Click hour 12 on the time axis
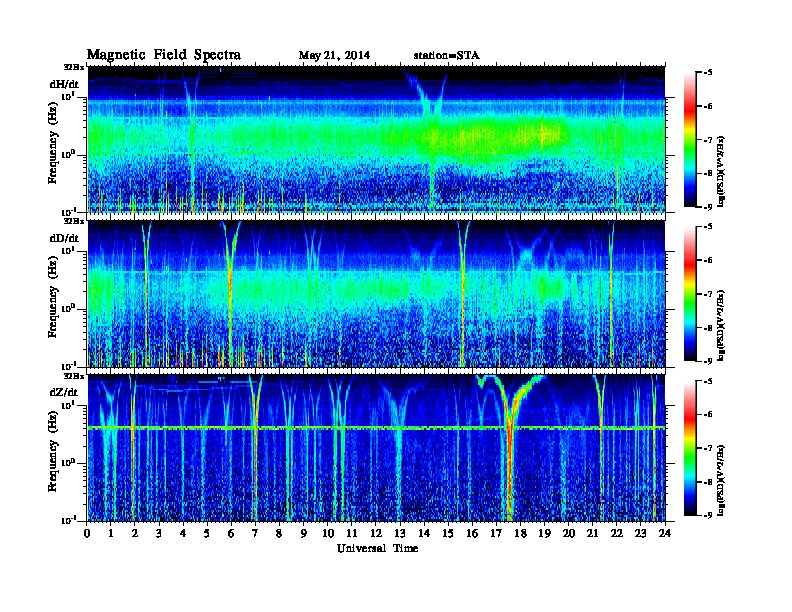 point(376,533)
